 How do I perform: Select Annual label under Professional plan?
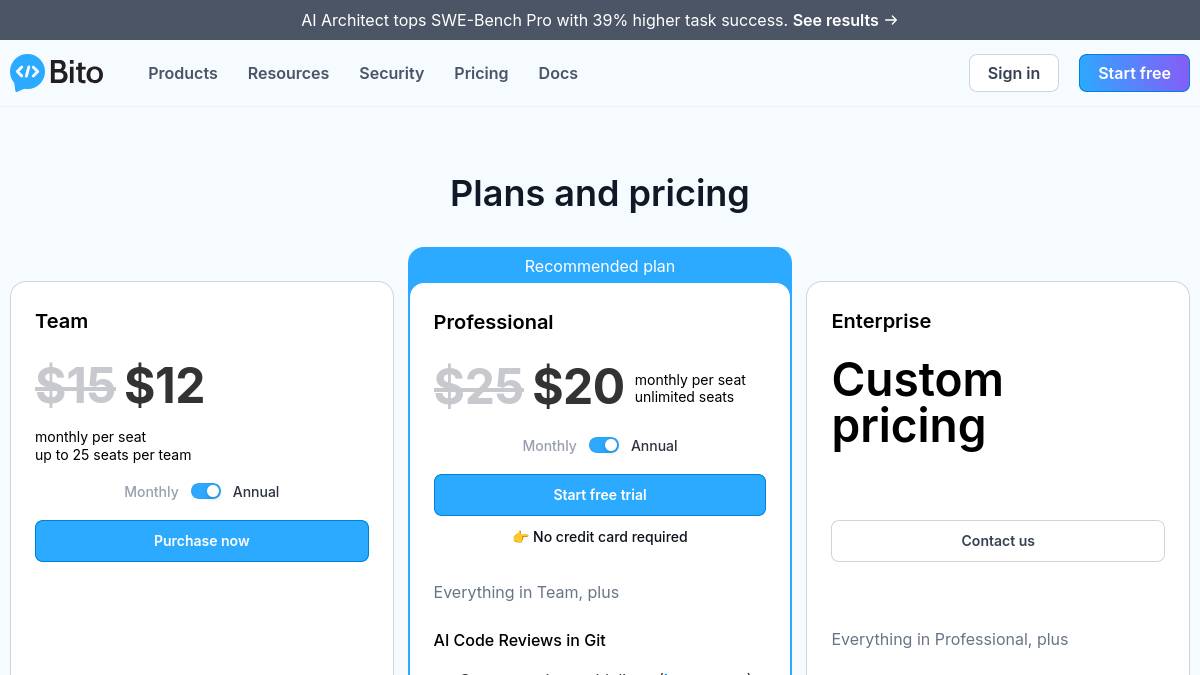pyautogui.click(x=654, y=446)
